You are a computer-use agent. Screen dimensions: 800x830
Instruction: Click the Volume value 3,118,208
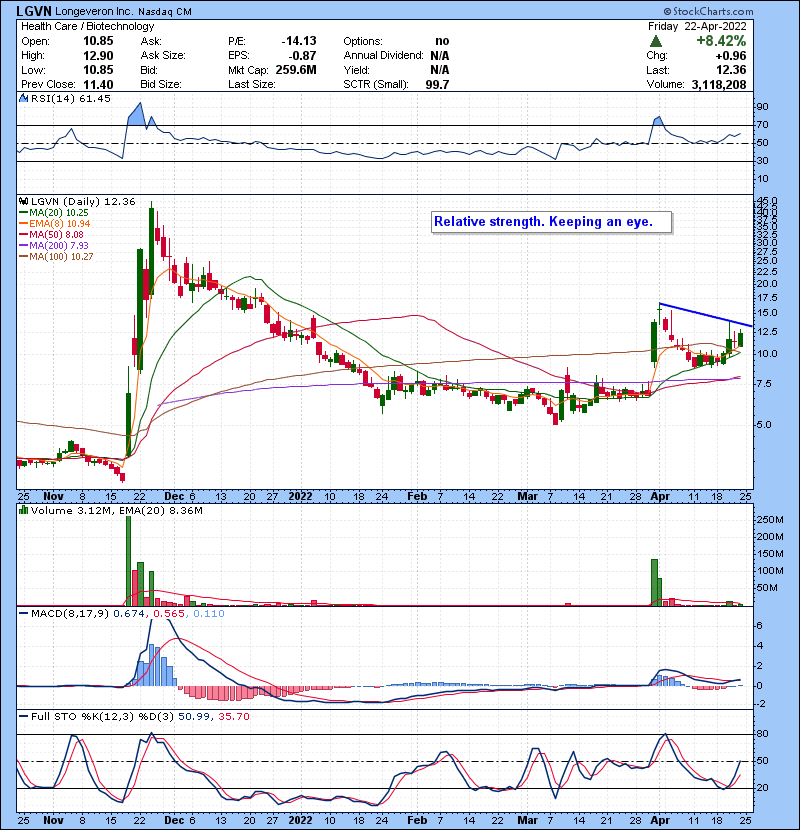tap(719, 85)
